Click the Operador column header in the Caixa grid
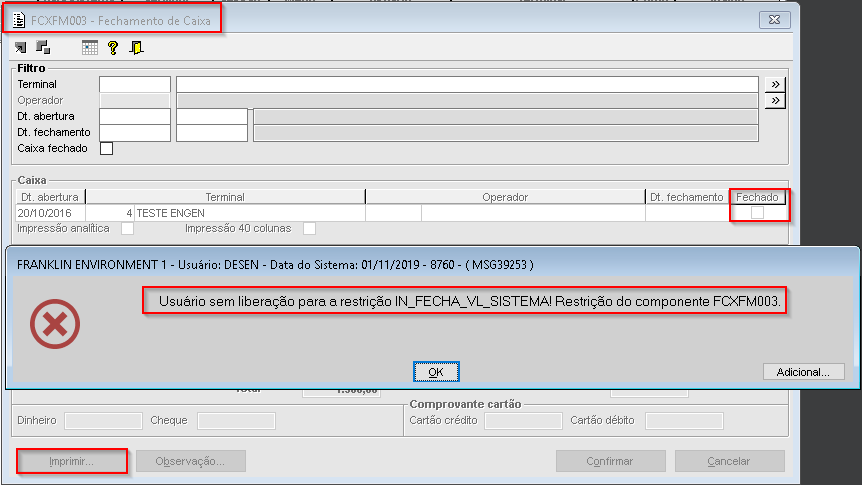Image resolution: width=862 pixels, height=485 pixels. (x=505, y=197)
